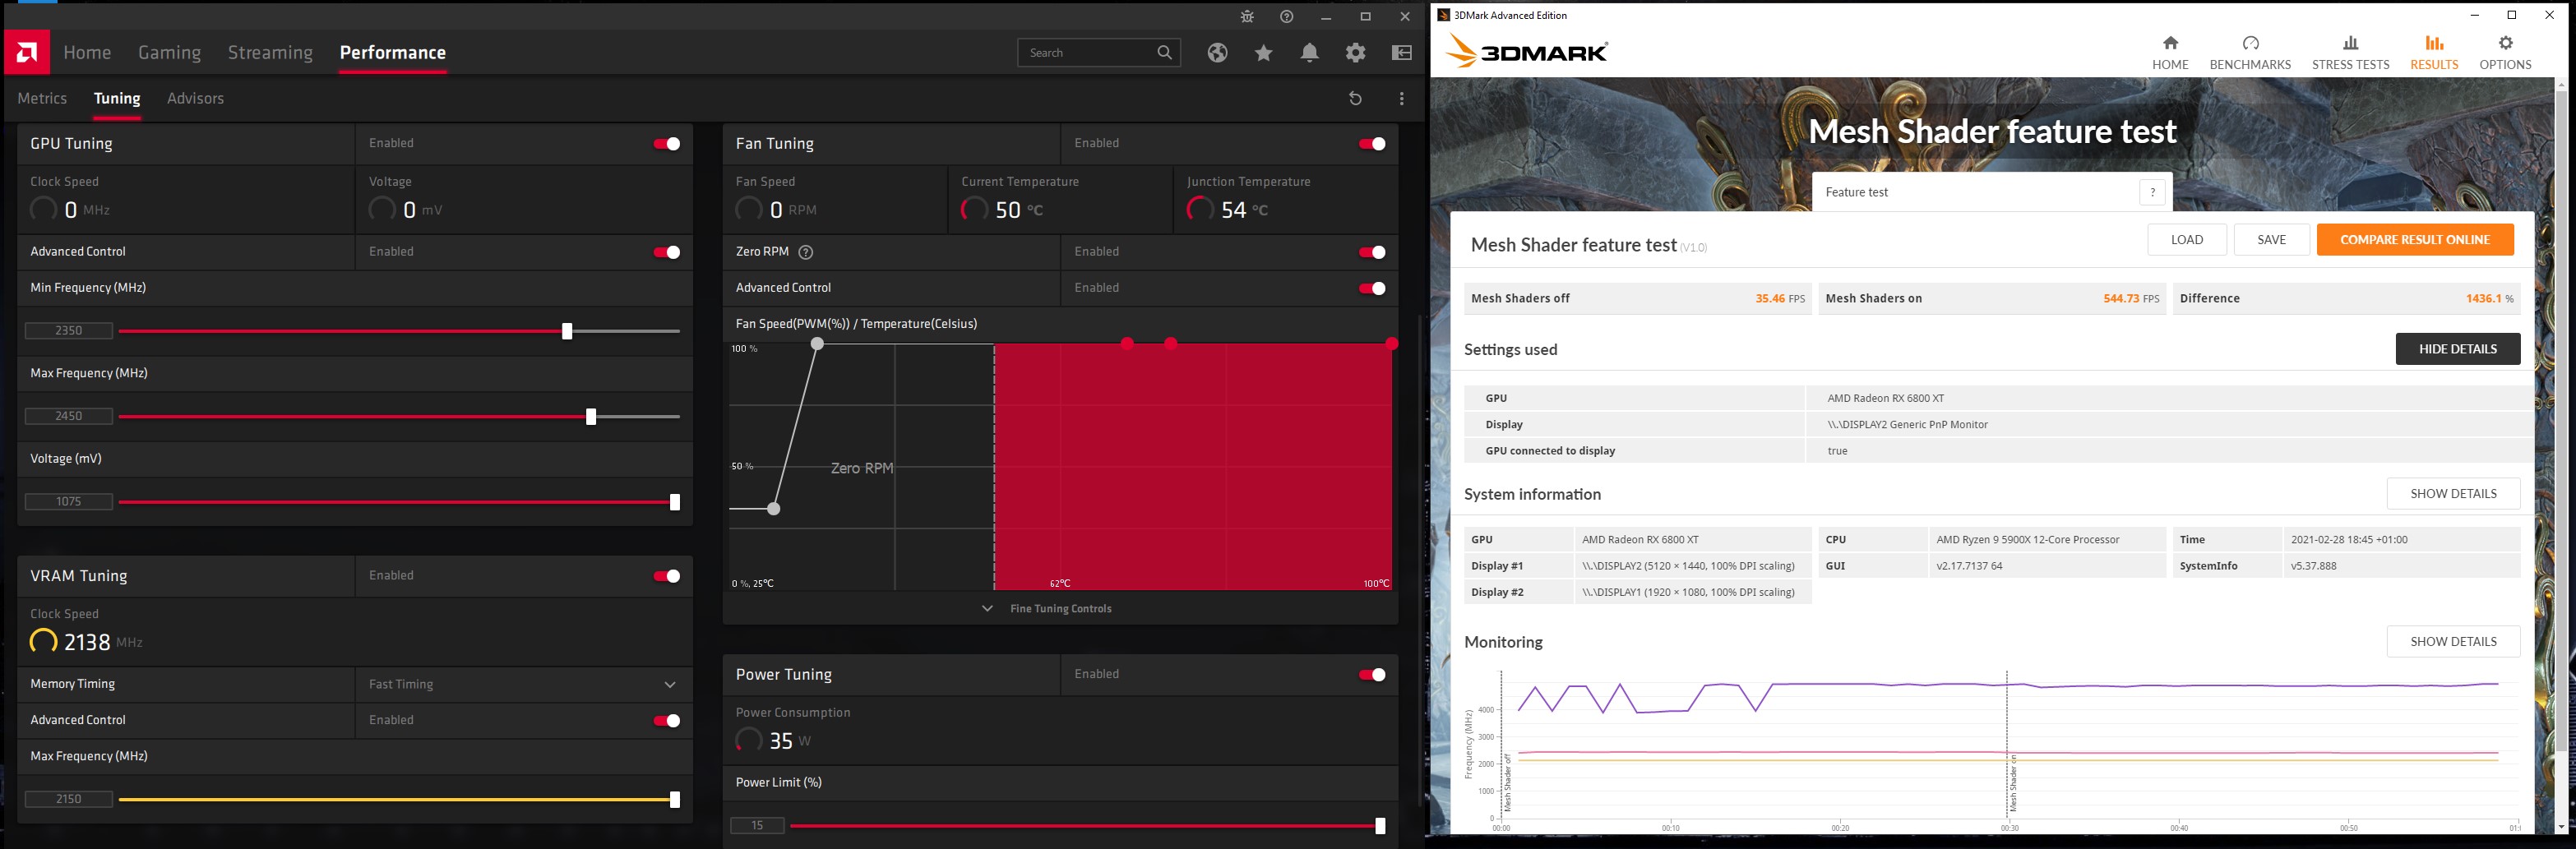This screenshot has height=849, width=2576.
Task: Switch to the Gaming tab
Action: click(x=169, y=52)
